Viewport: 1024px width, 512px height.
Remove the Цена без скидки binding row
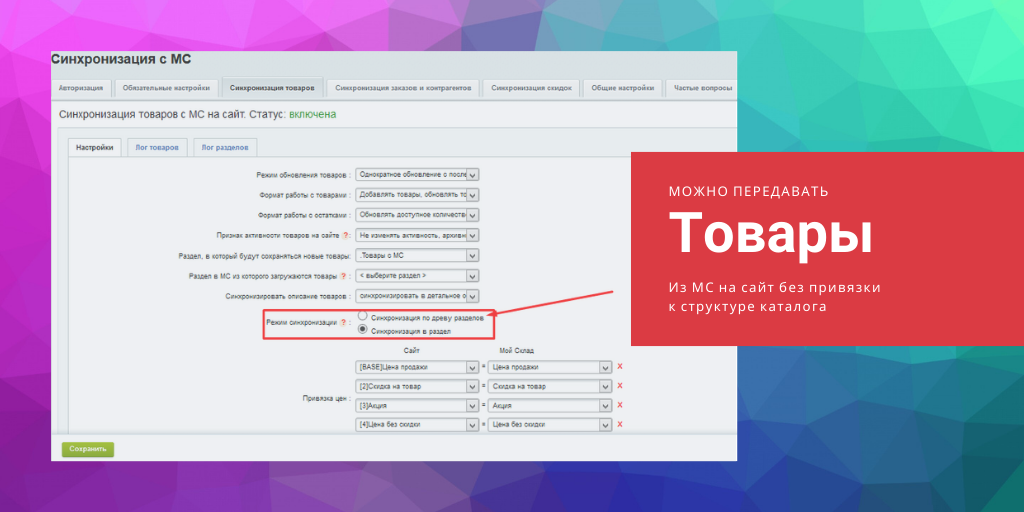(620, 424)
